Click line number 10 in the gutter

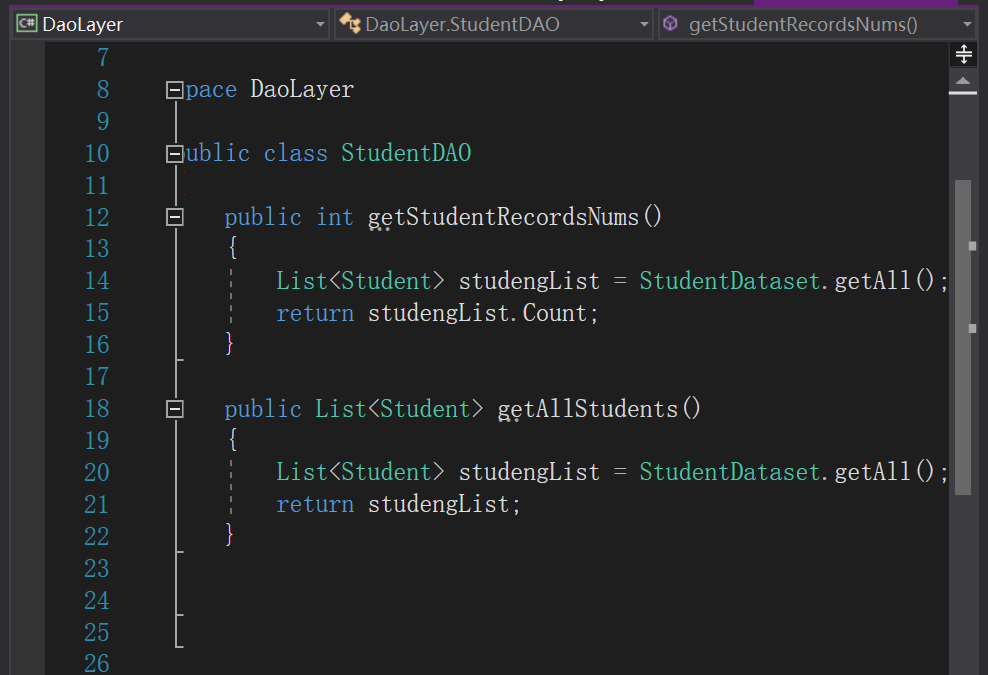tap(97, 154)
